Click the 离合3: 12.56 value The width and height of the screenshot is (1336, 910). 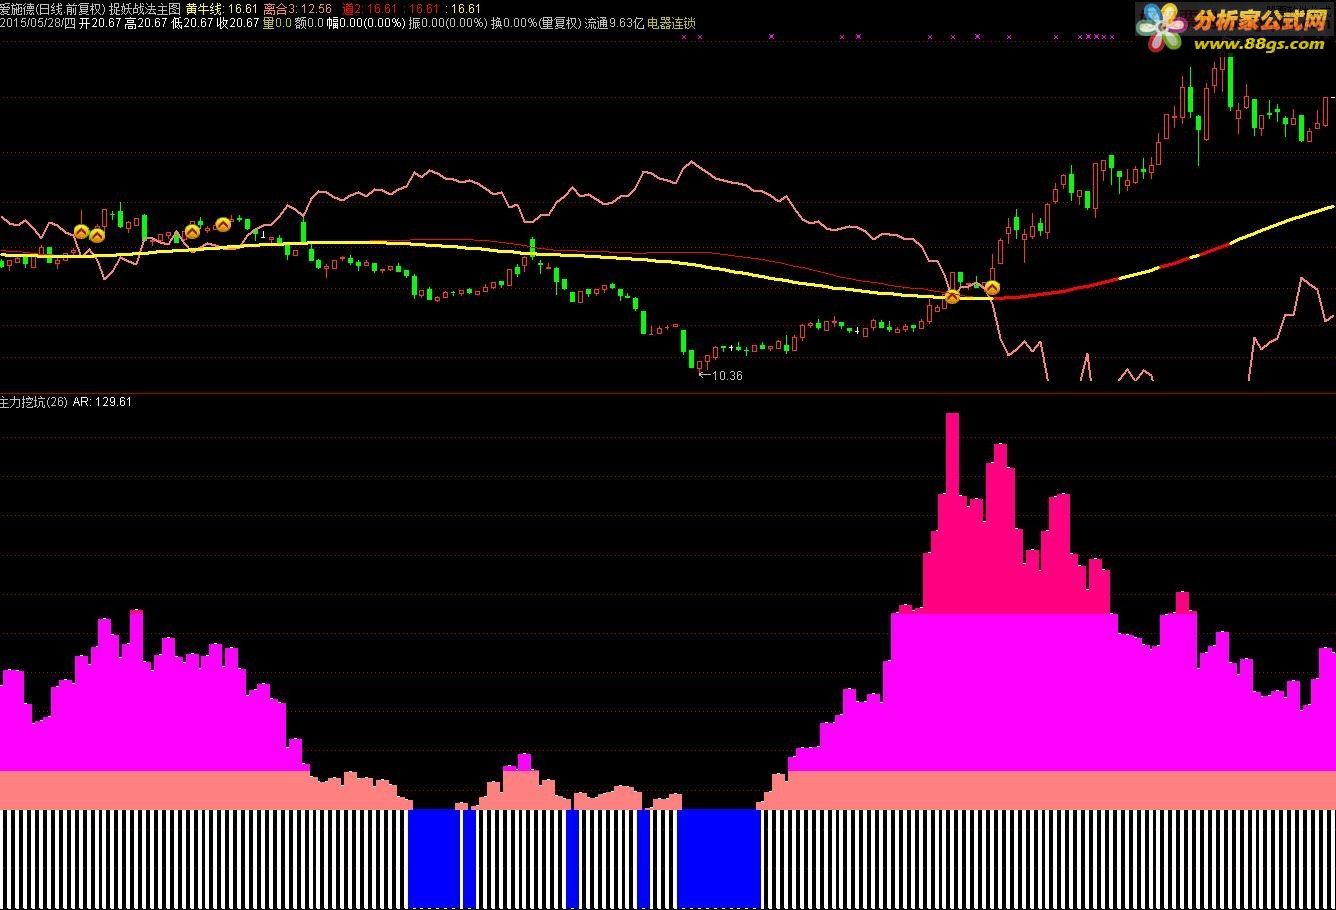(297, 9)
